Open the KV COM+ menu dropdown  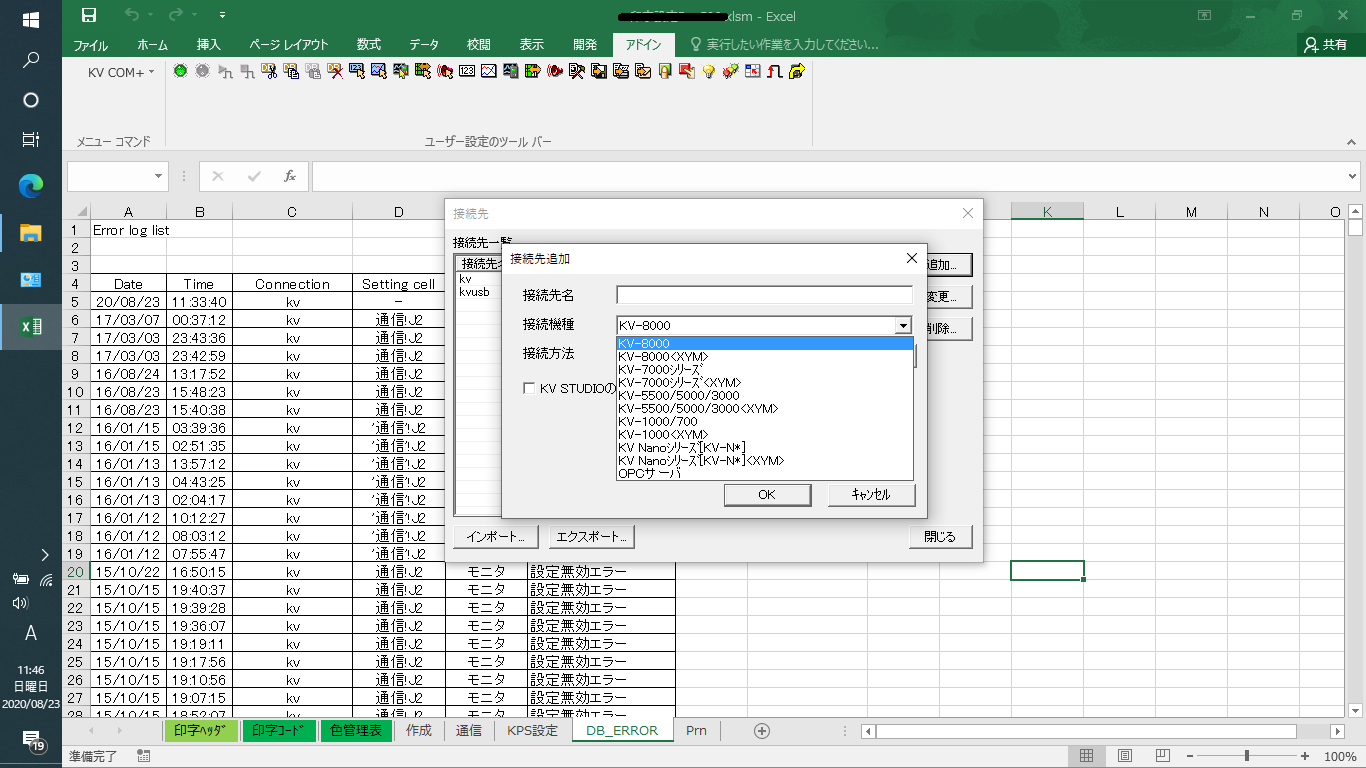[120, 72]
